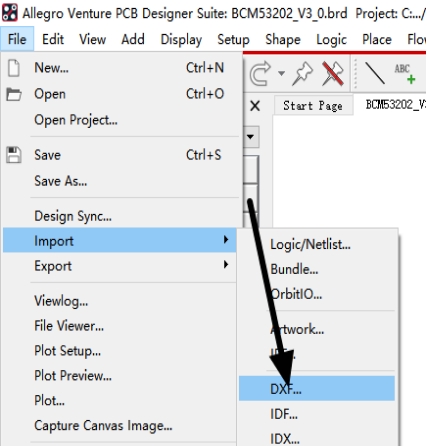Open the Shape menu
Viewport: 427px width, 446px height.
283,39
